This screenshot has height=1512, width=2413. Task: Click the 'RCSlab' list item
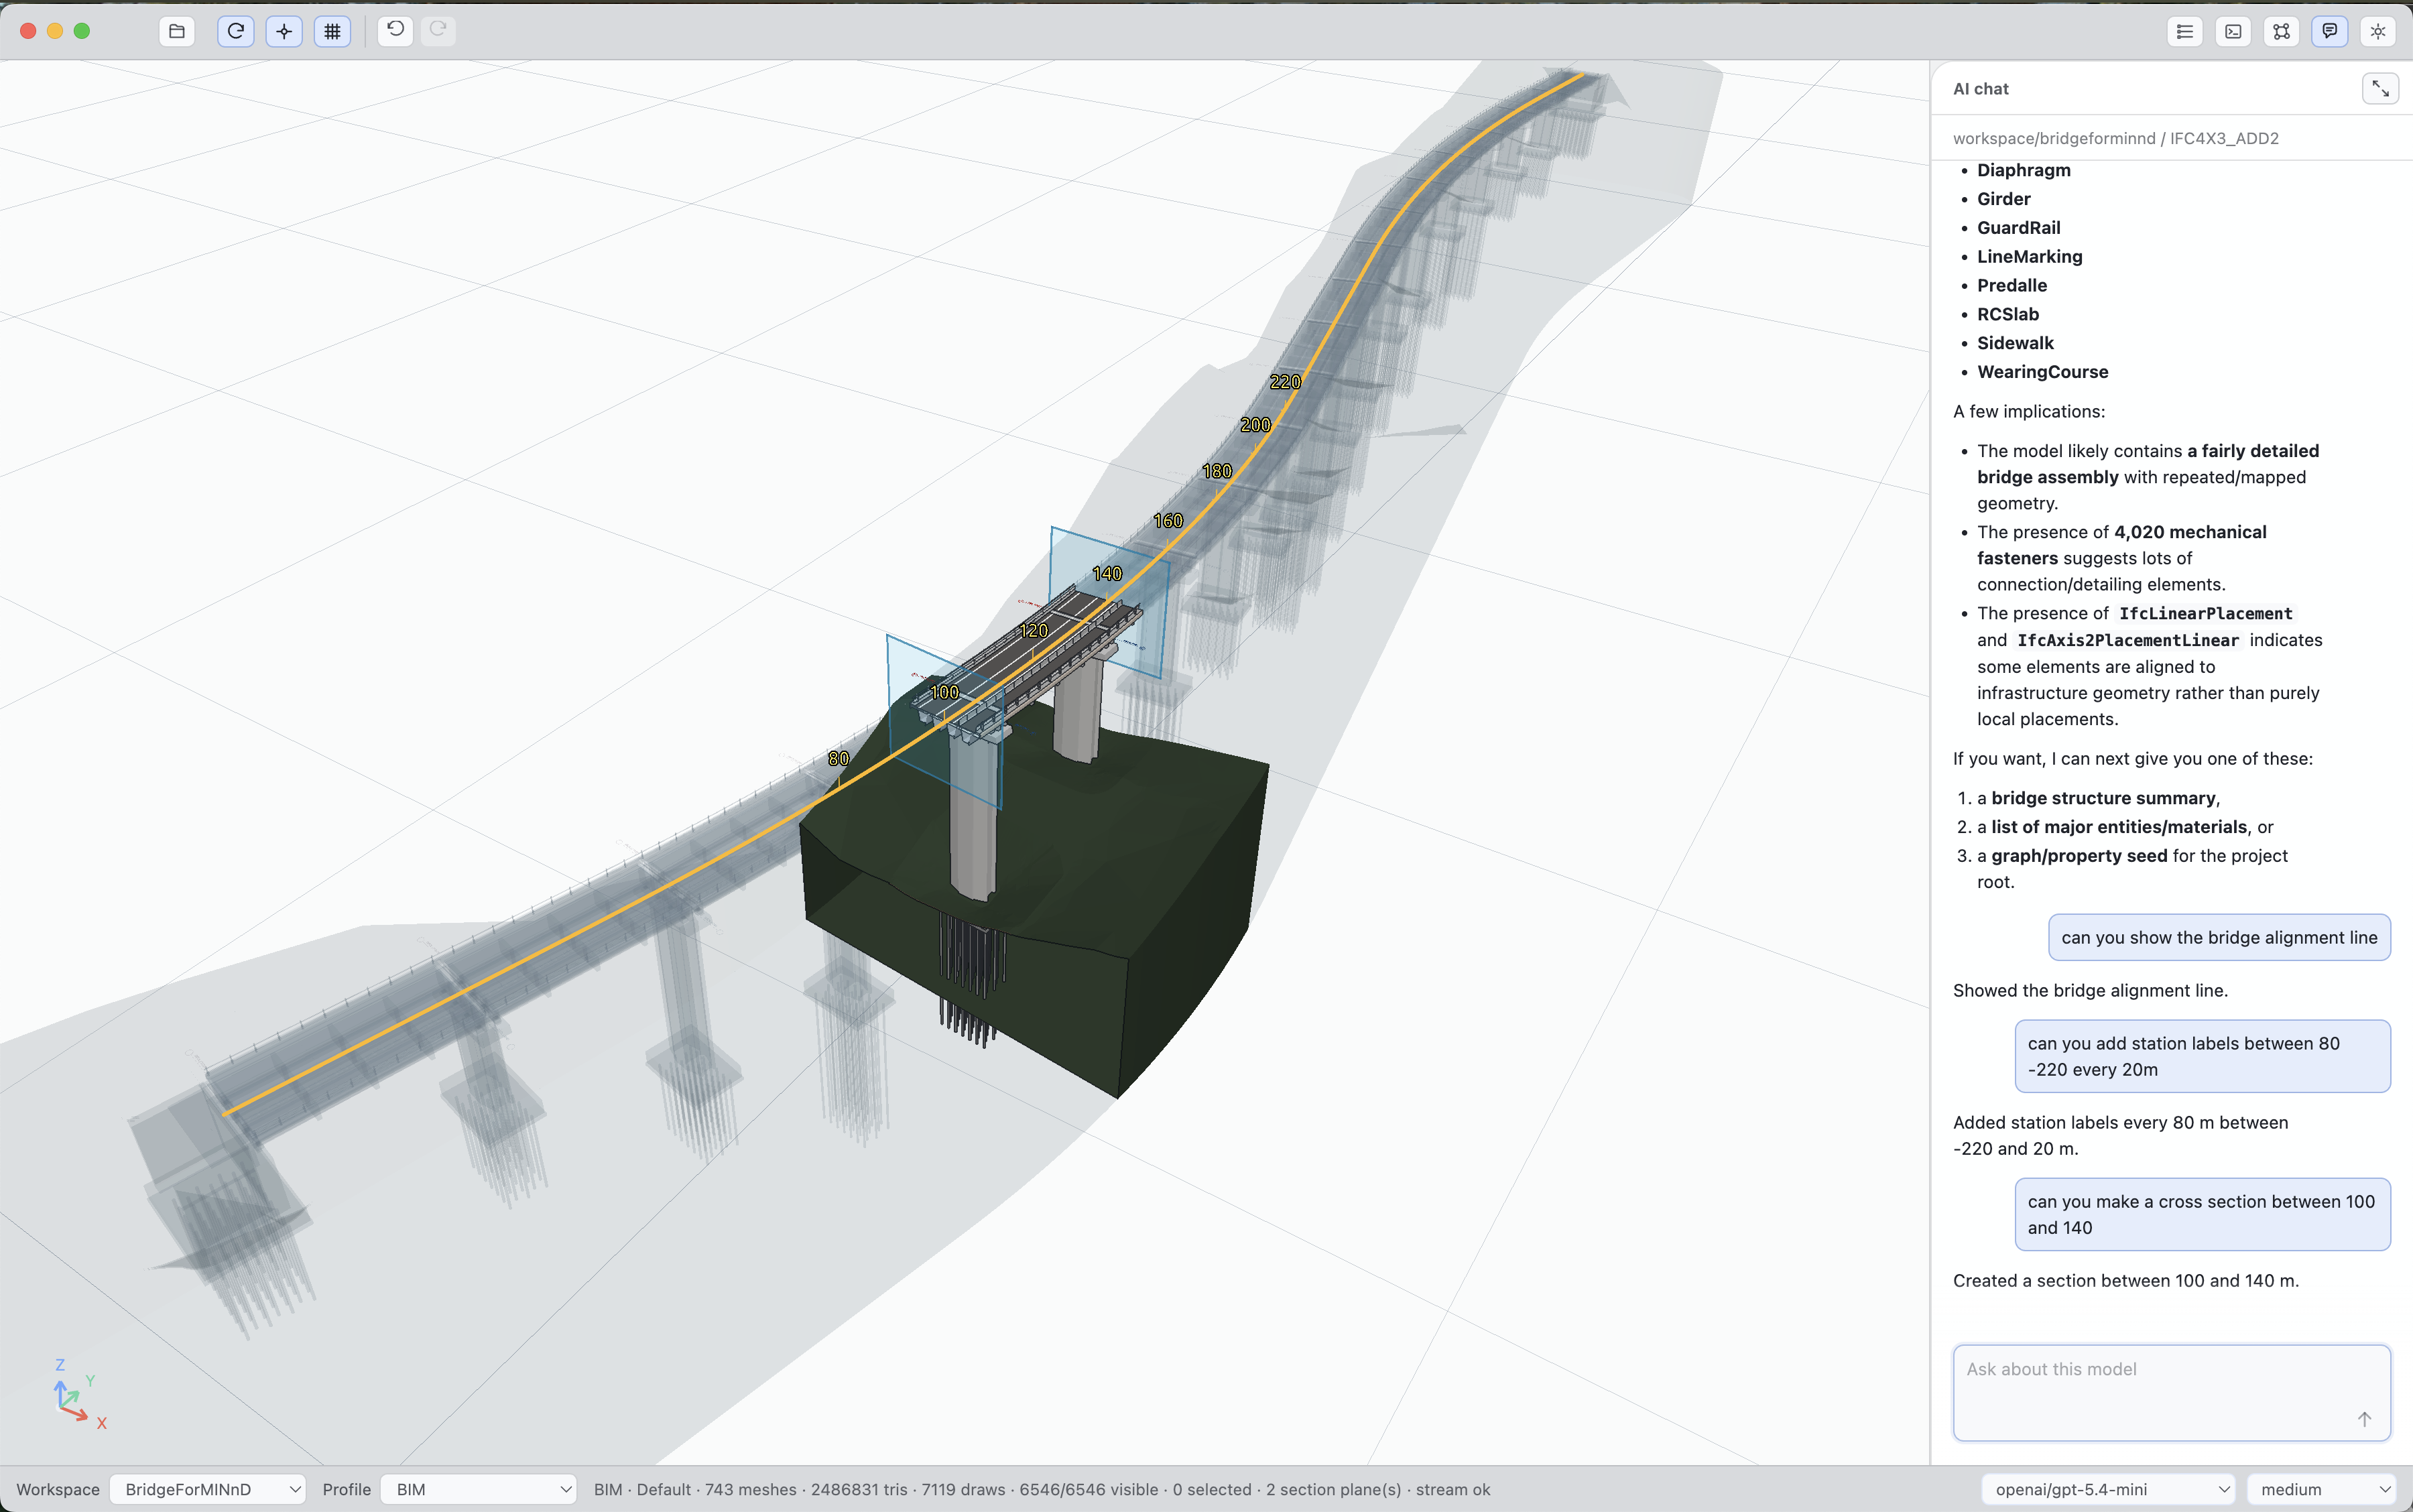point(2007,314)
